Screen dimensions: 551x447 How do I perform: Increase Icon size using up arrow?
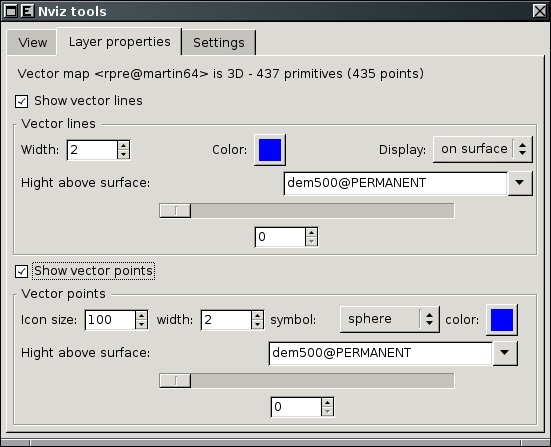pyautogui.click(x=141, y=315)
